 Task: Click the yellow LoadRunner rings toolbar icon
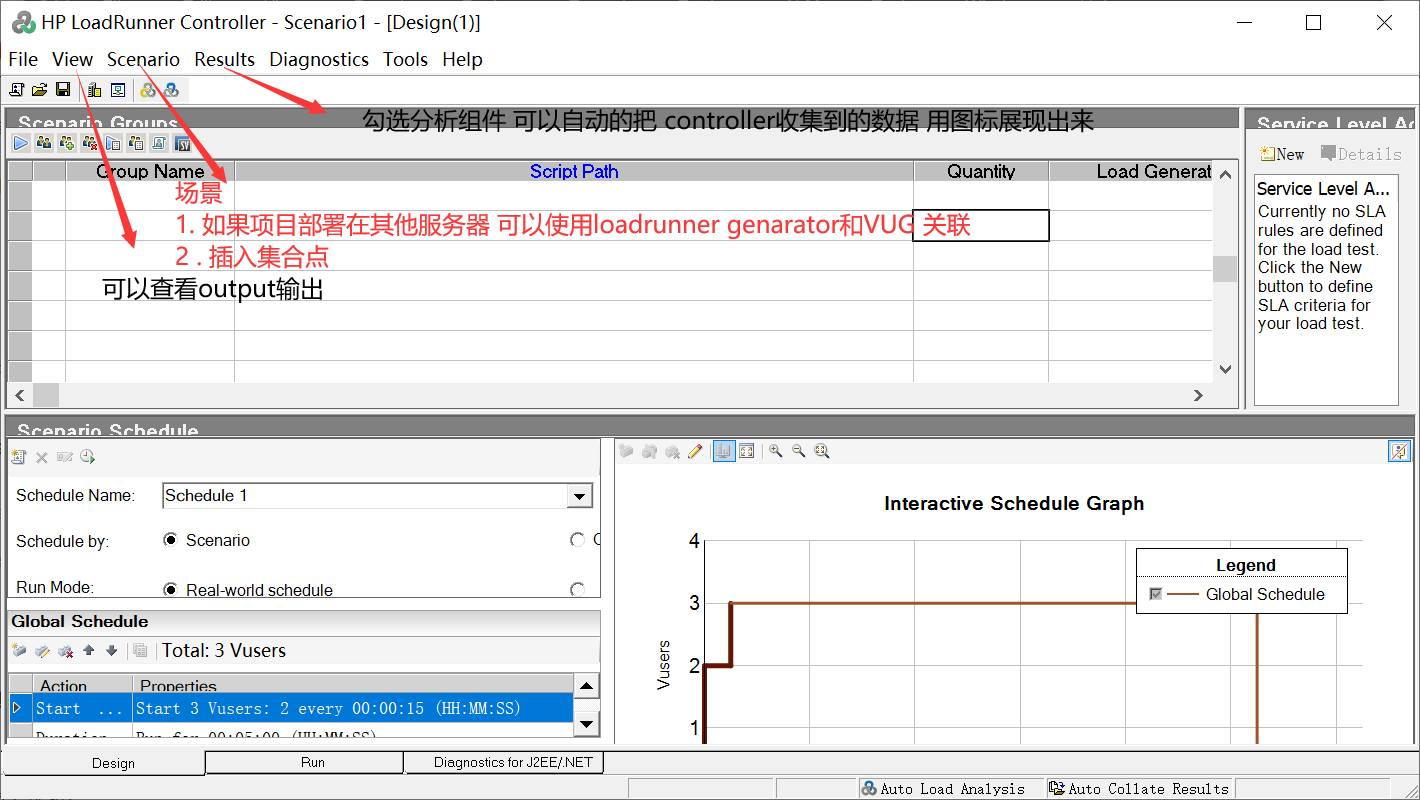point(148,90)
